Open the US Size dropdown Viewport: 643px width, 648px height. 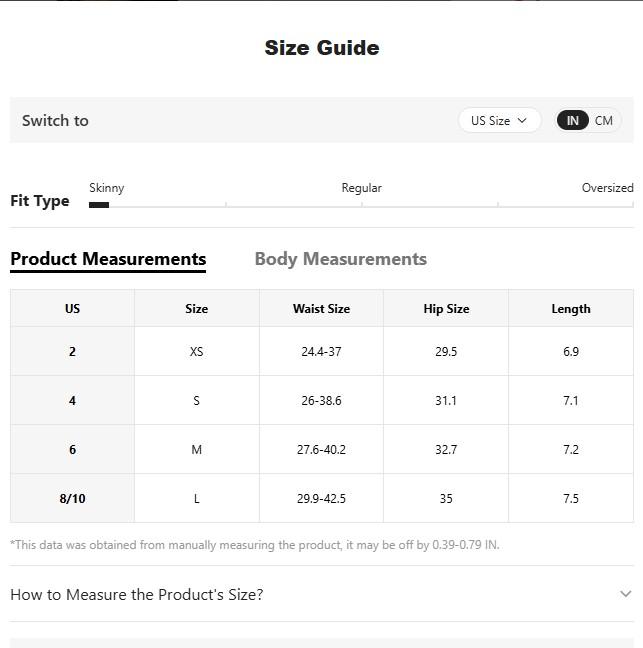[499, 120]
